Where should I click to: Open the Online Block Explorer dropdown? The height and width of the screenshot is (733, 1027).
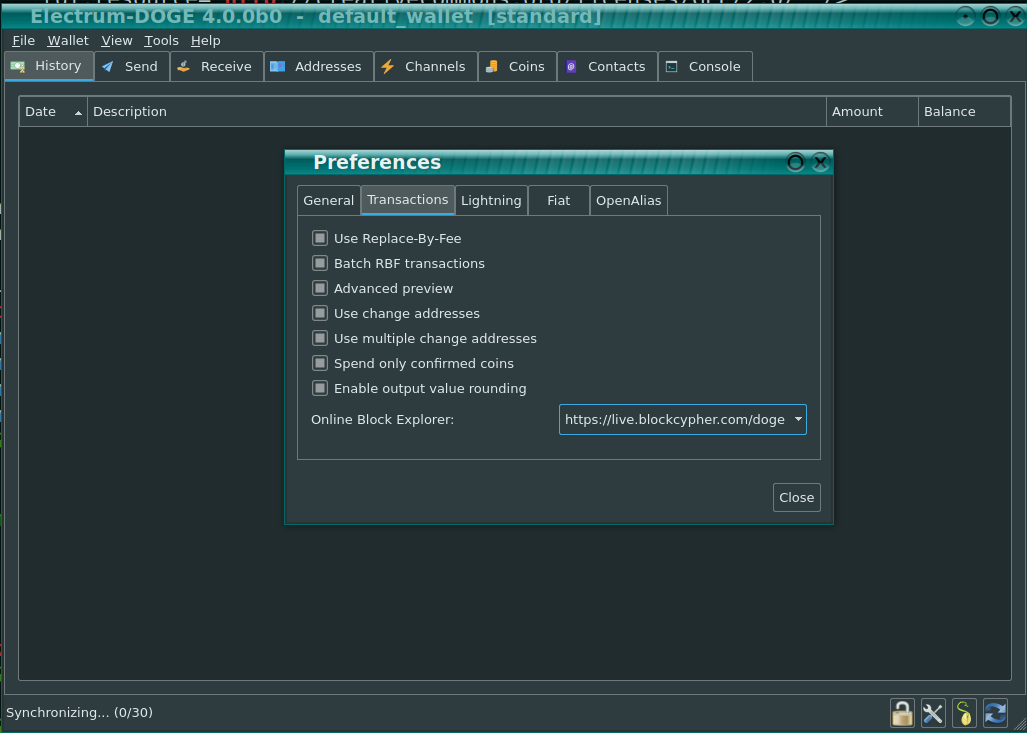[682, 420]
